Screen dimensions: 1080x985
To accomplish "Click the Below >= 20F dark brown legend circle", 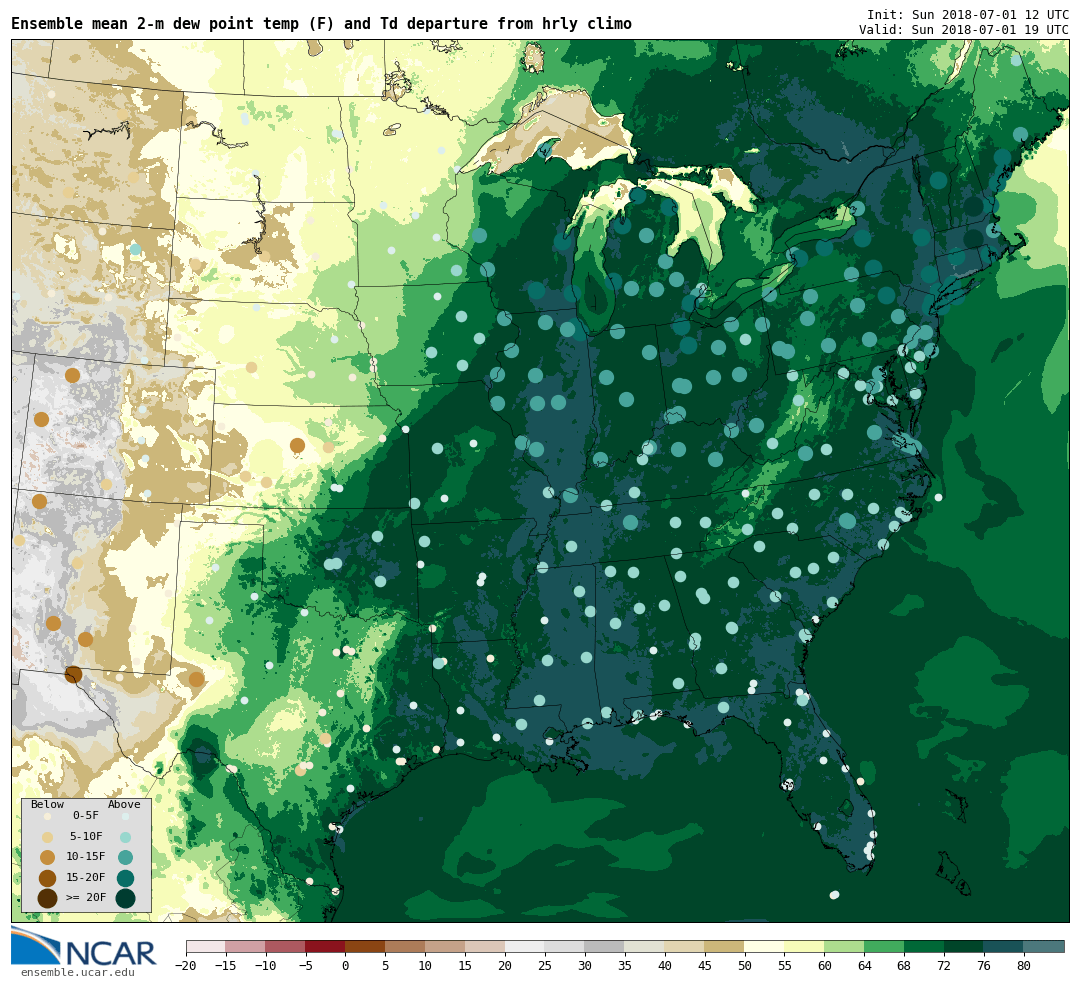I will pos(48,899).
